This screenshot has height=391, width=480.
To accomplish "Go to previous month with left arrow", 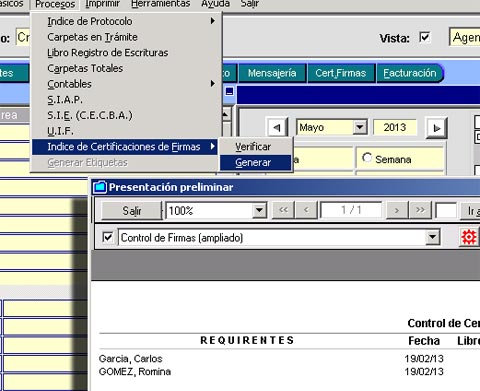I will [277, 128].
